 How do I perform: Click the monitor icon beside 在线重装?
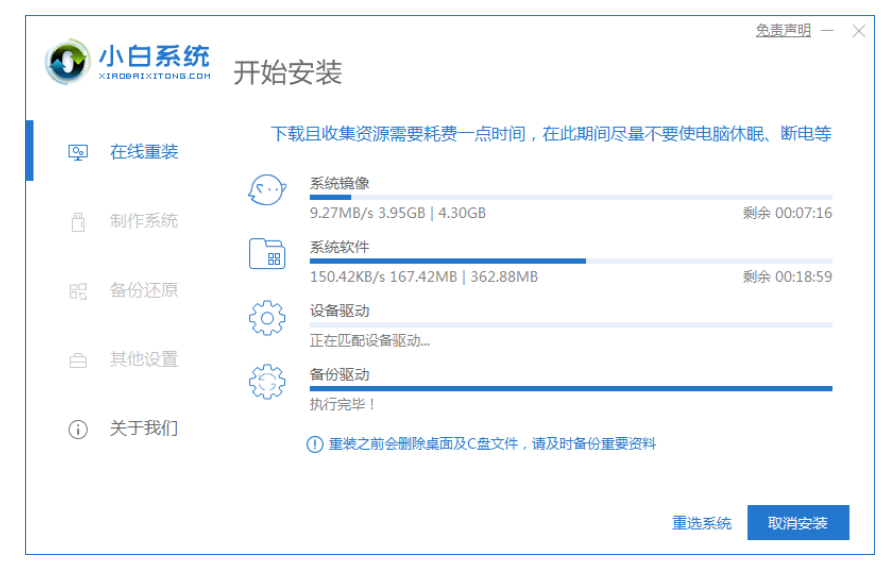78,152
